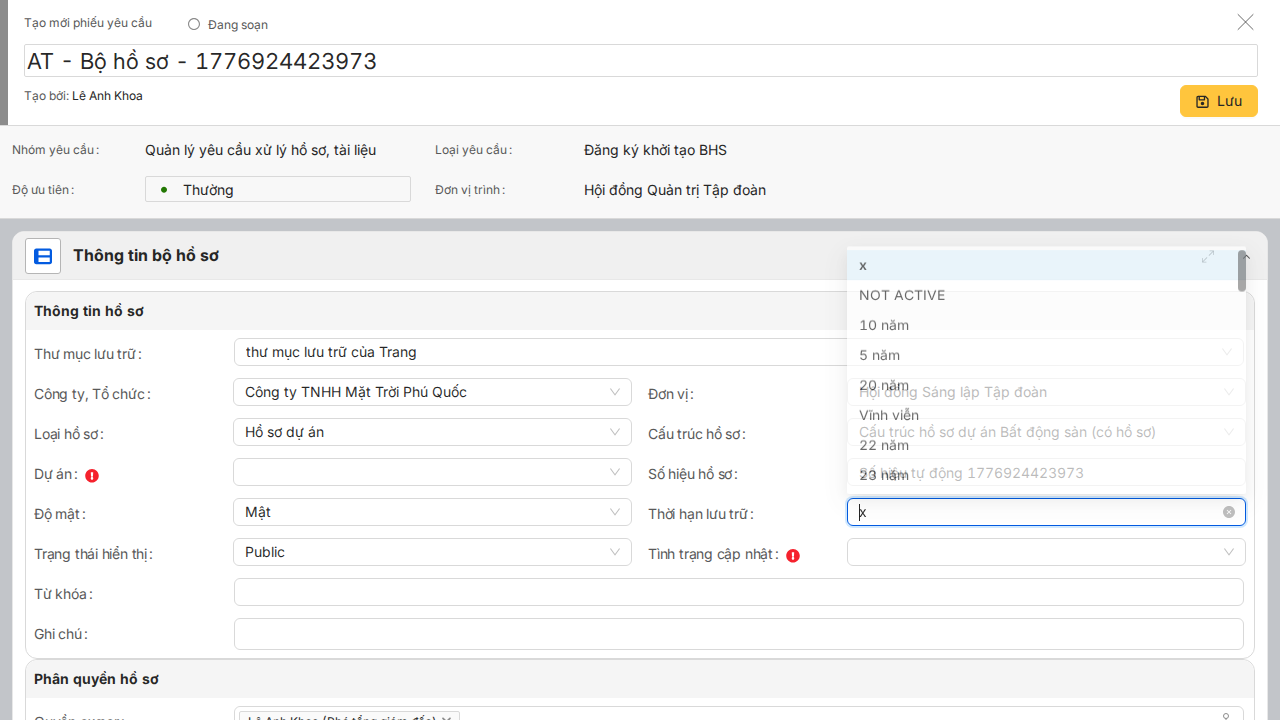Image resolution: width=1280 pixels, height=720 pixels.
Task: Pick the "5 năm" retention option
Action: coord(880,355)
